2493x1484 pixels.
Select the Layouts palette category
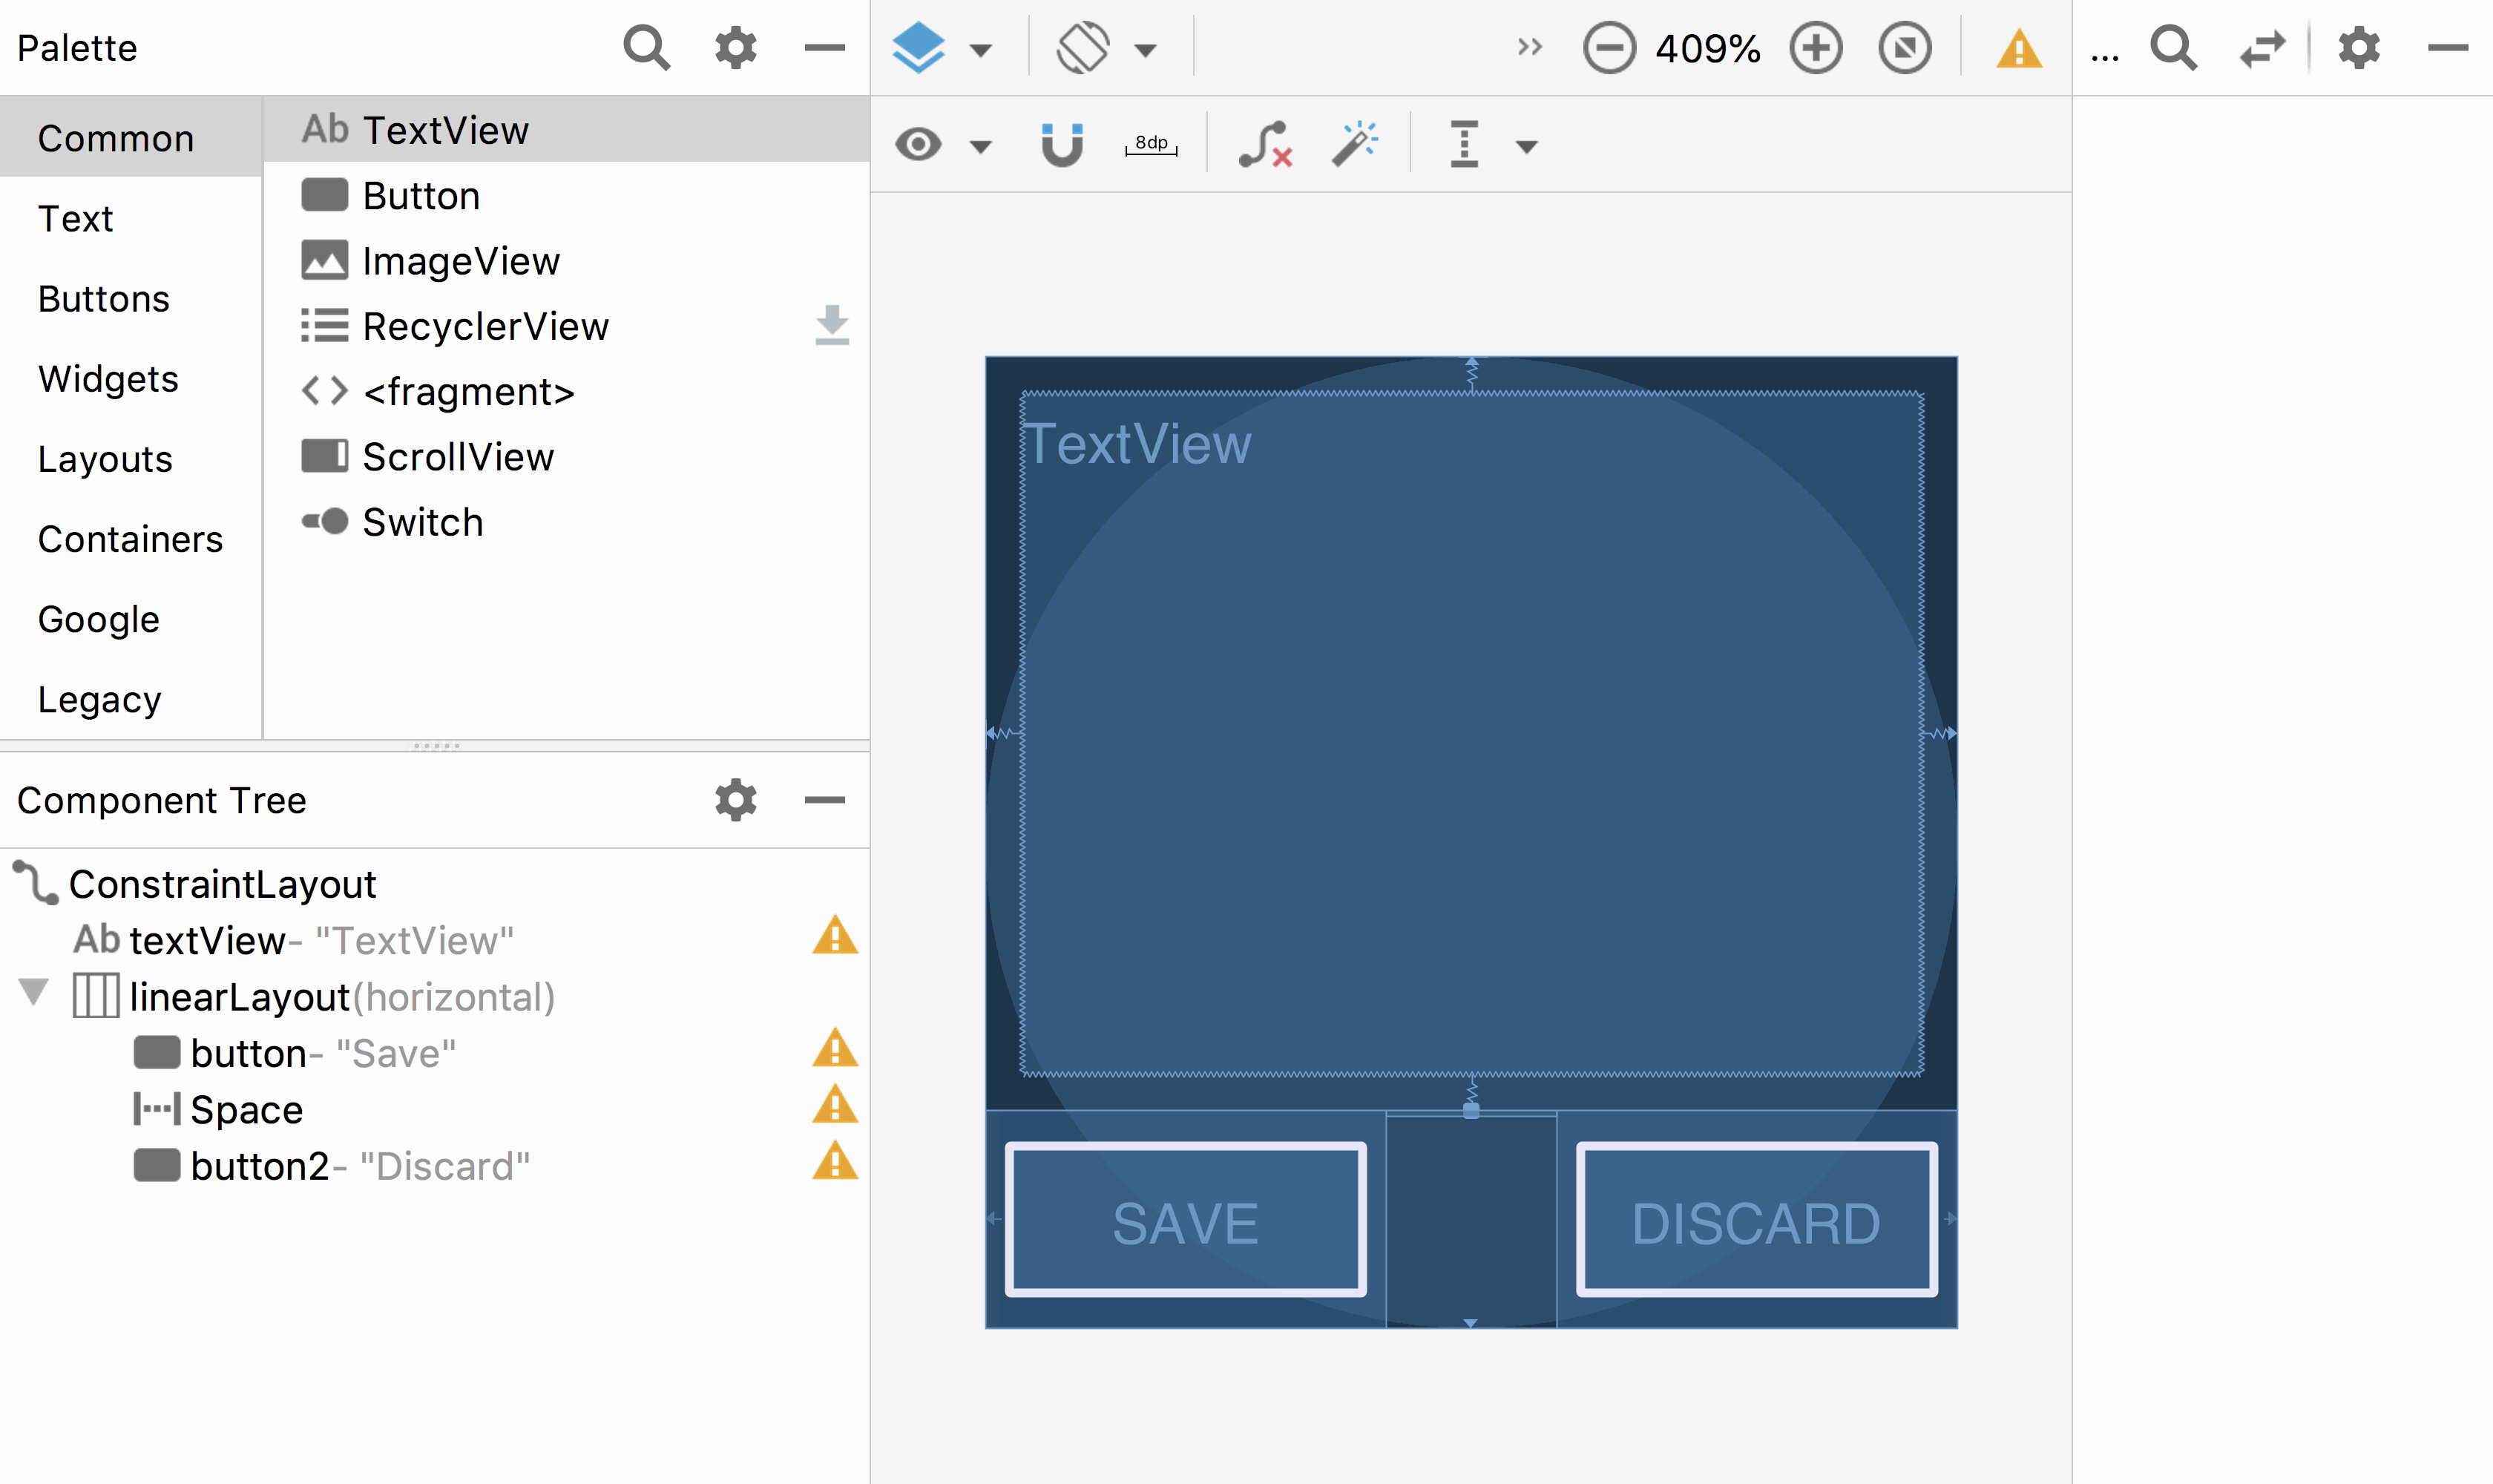(x=105, y=459)
